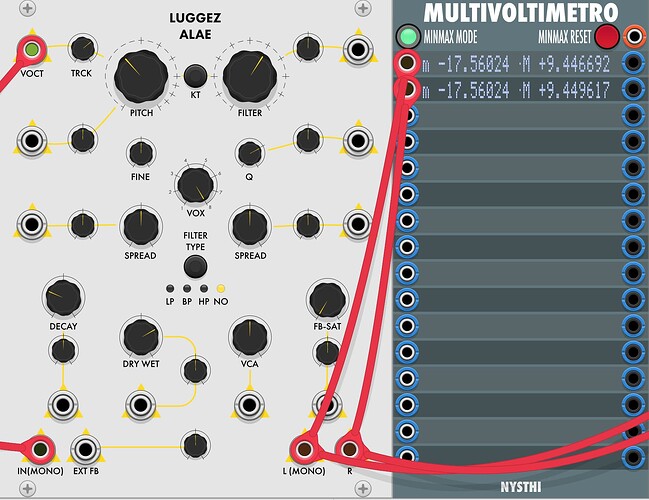Toggle the KT button

[x=195, y=74]
